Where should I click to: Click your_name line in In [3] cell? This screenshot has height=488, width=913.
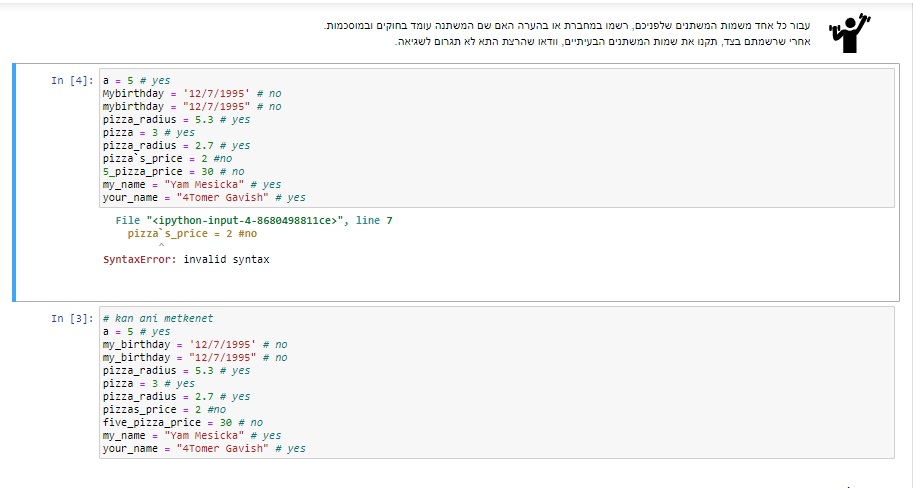(200, 449)
